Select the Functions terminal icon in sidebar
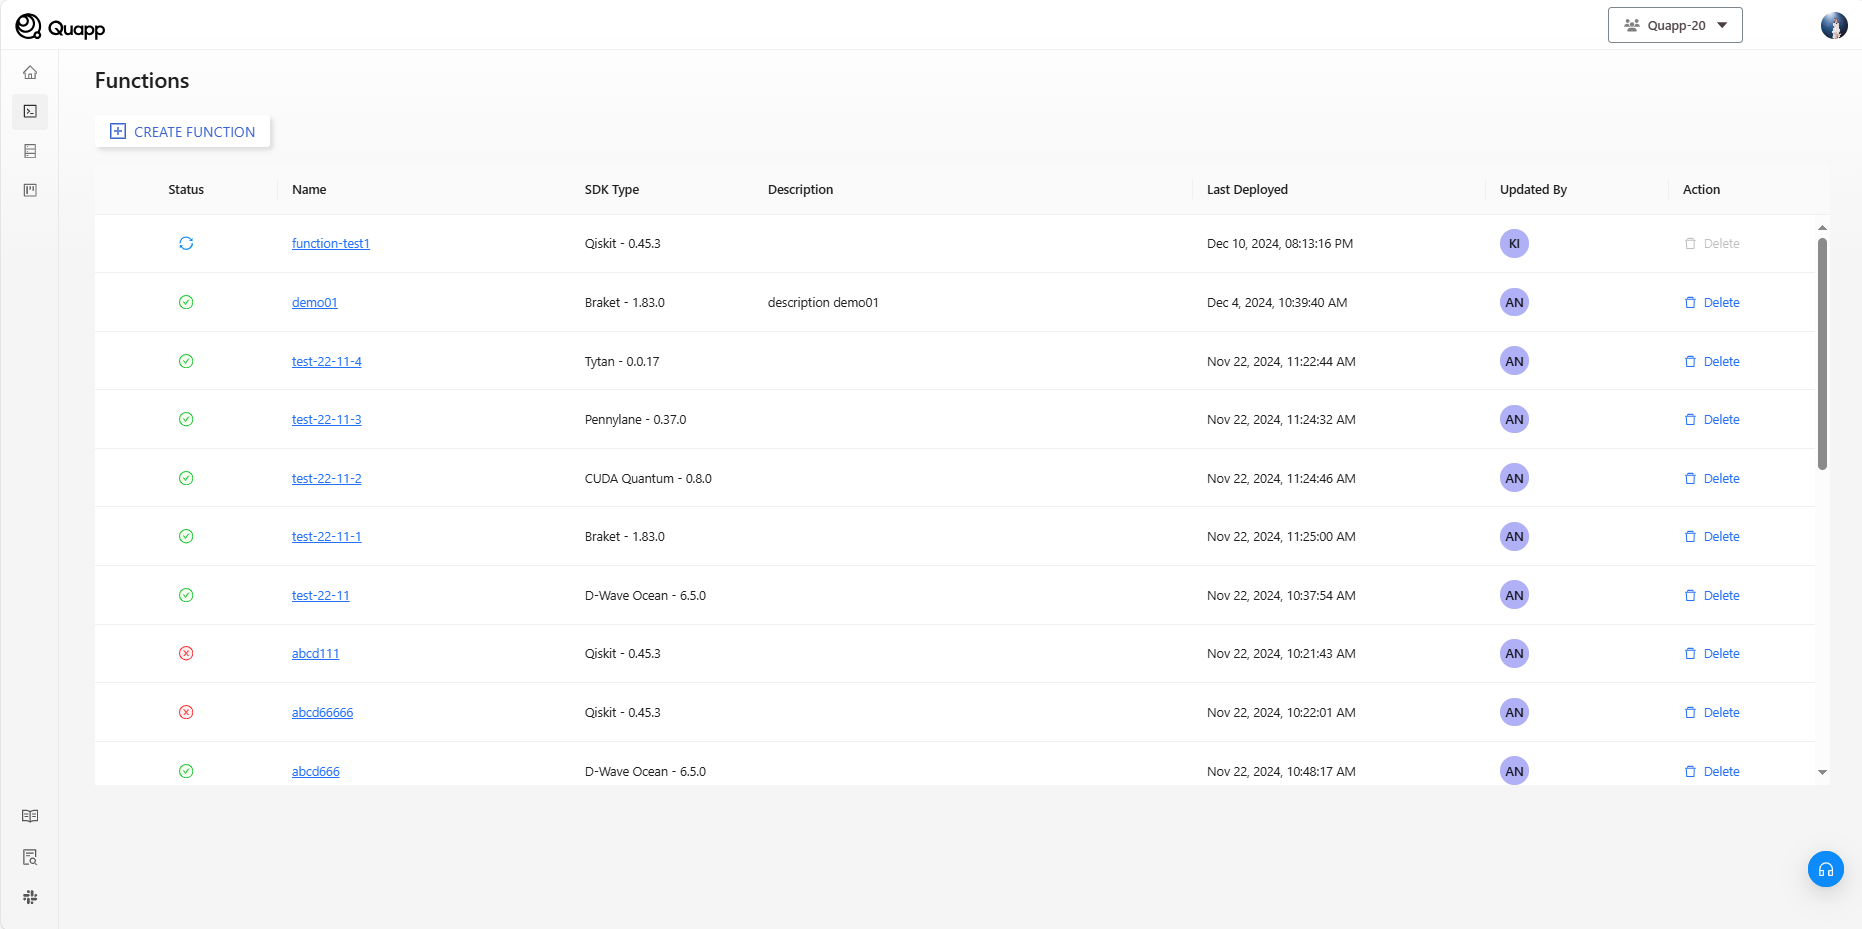This screenshot has width=1862, height=929. point(30,111)
